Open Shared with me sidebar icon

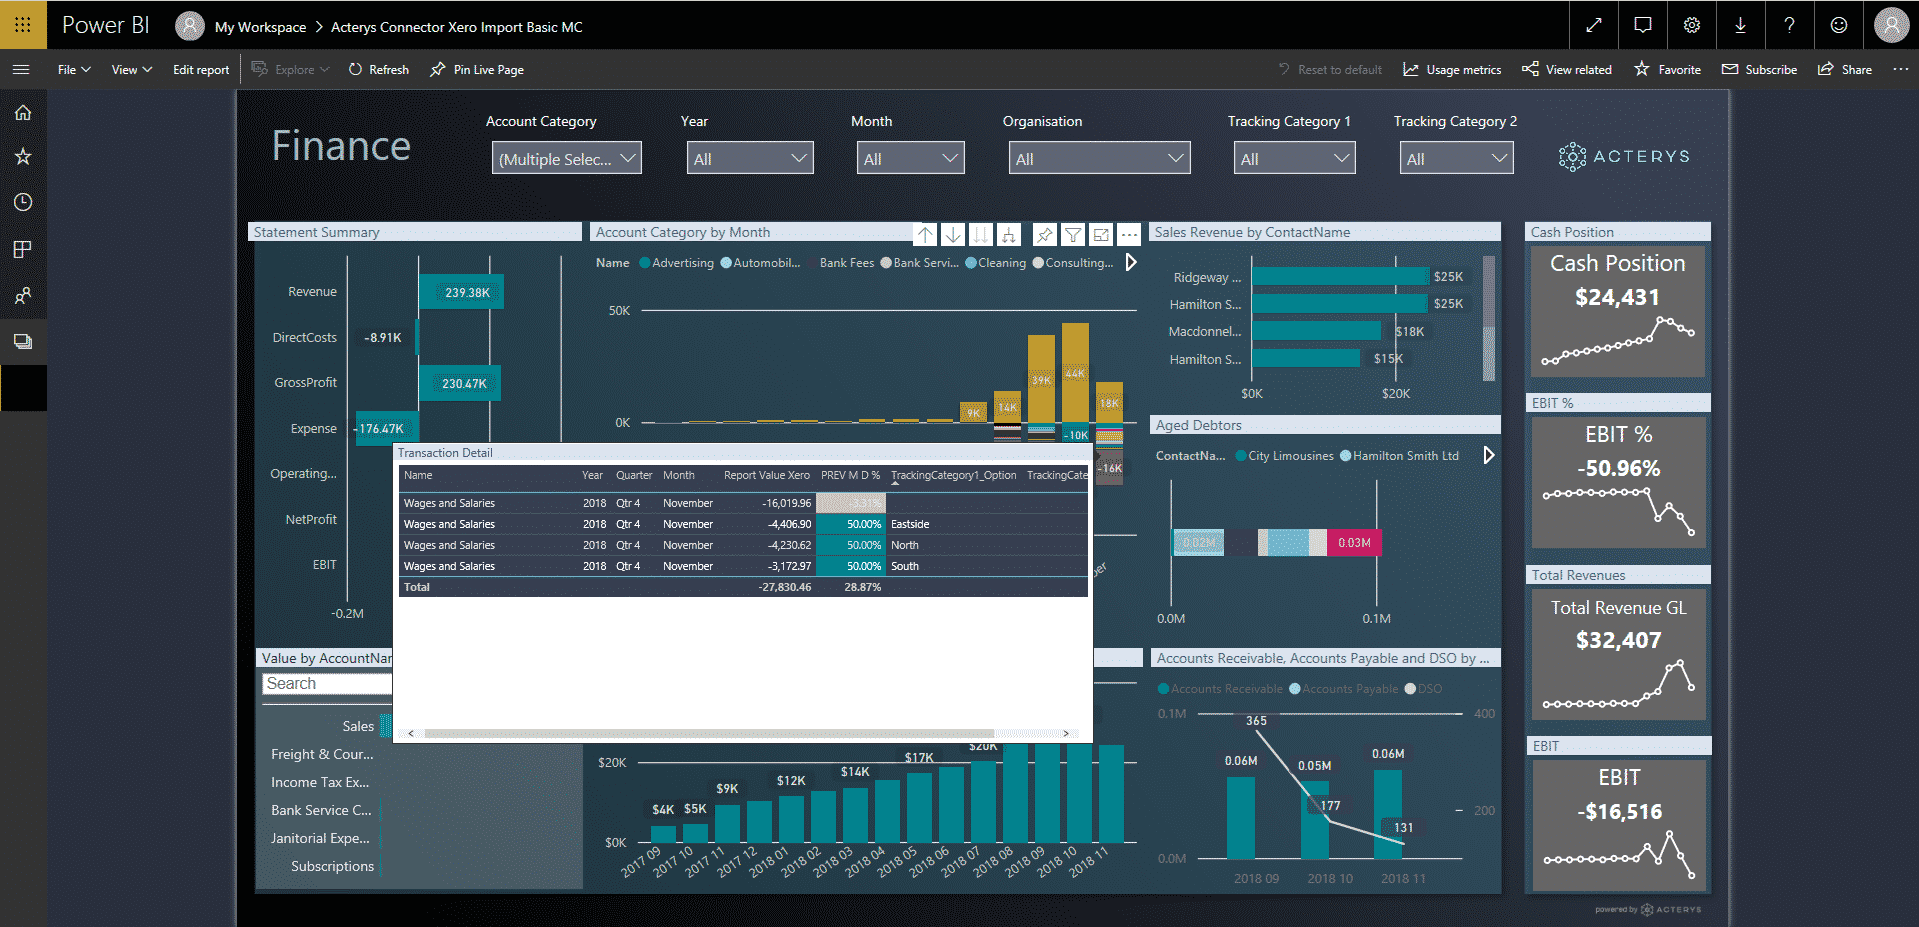point(23,295)
